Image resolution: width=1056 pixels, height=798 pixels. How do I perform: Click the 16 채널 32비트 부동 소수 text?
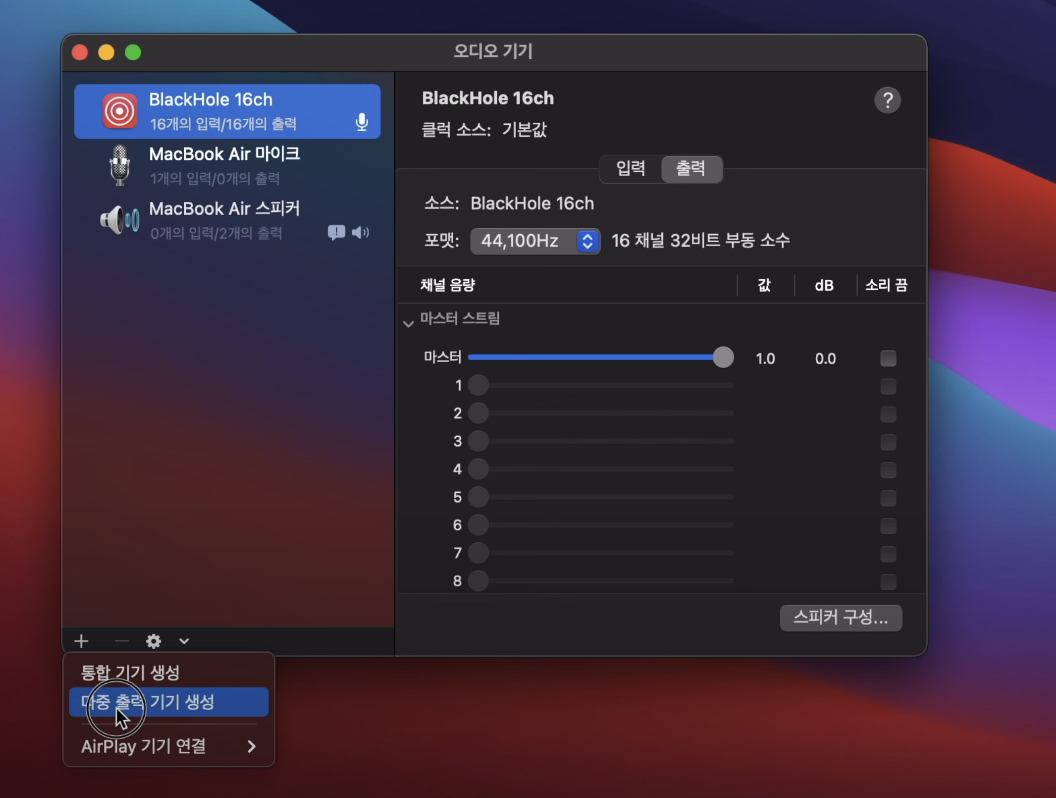coord(700,240)
